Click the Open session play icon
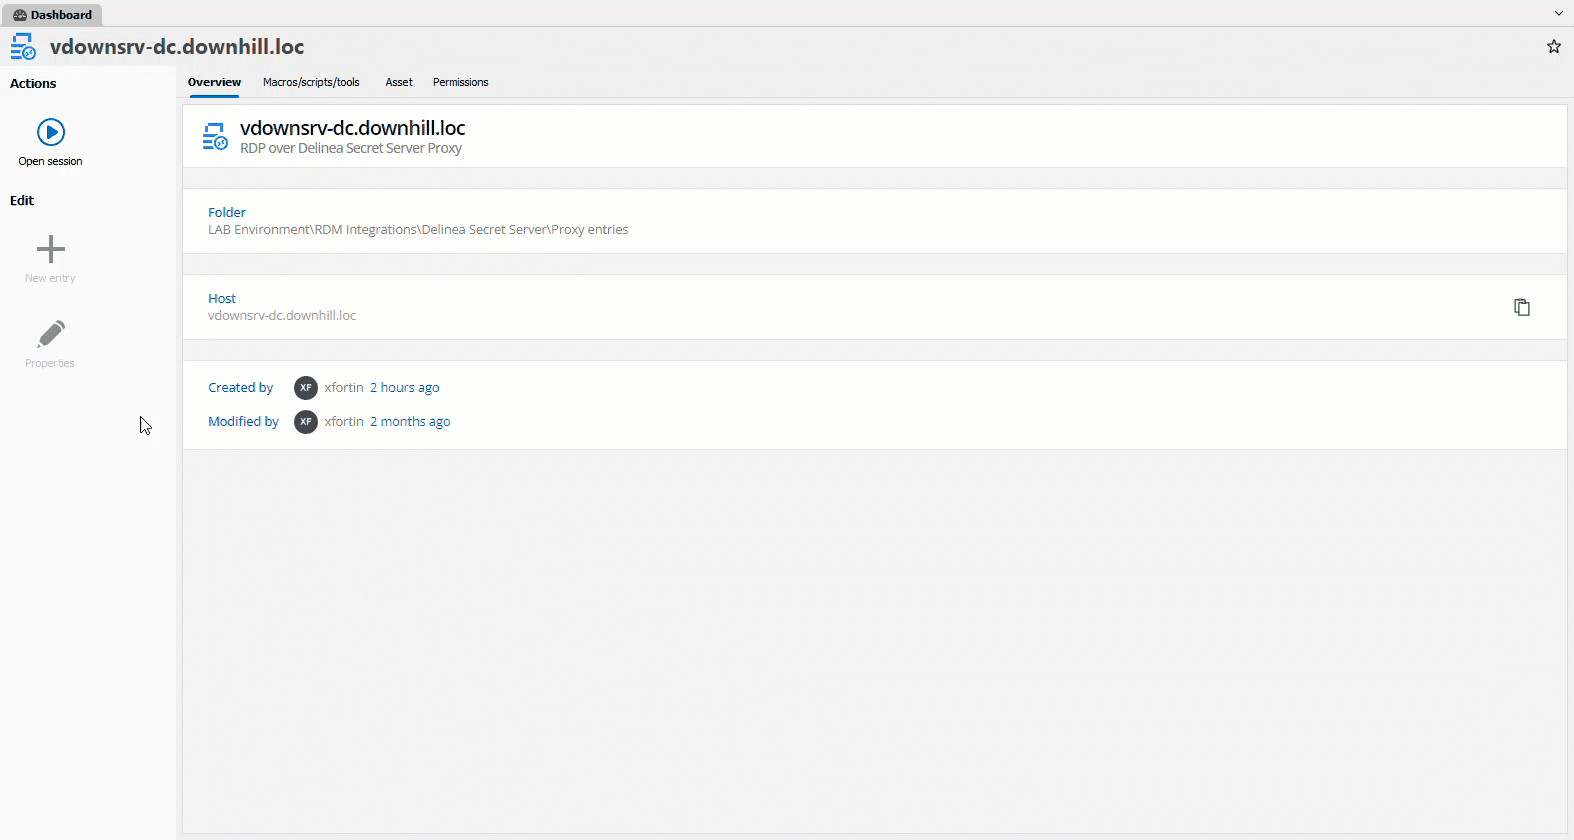This screenshot has width=1574, height=840. click(x=51, y=132)
